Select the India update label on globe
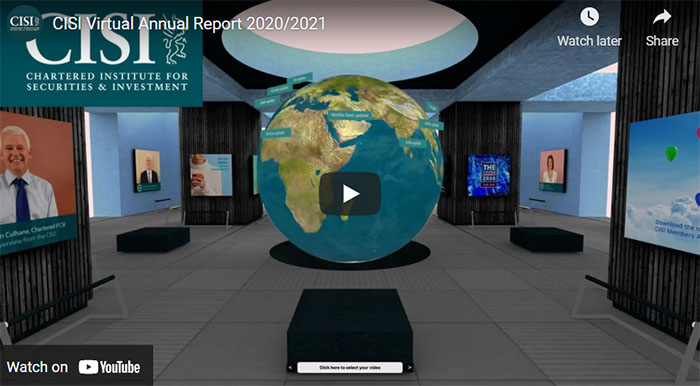The width and height of the screenshot is (700, 386). pos(412,143)
